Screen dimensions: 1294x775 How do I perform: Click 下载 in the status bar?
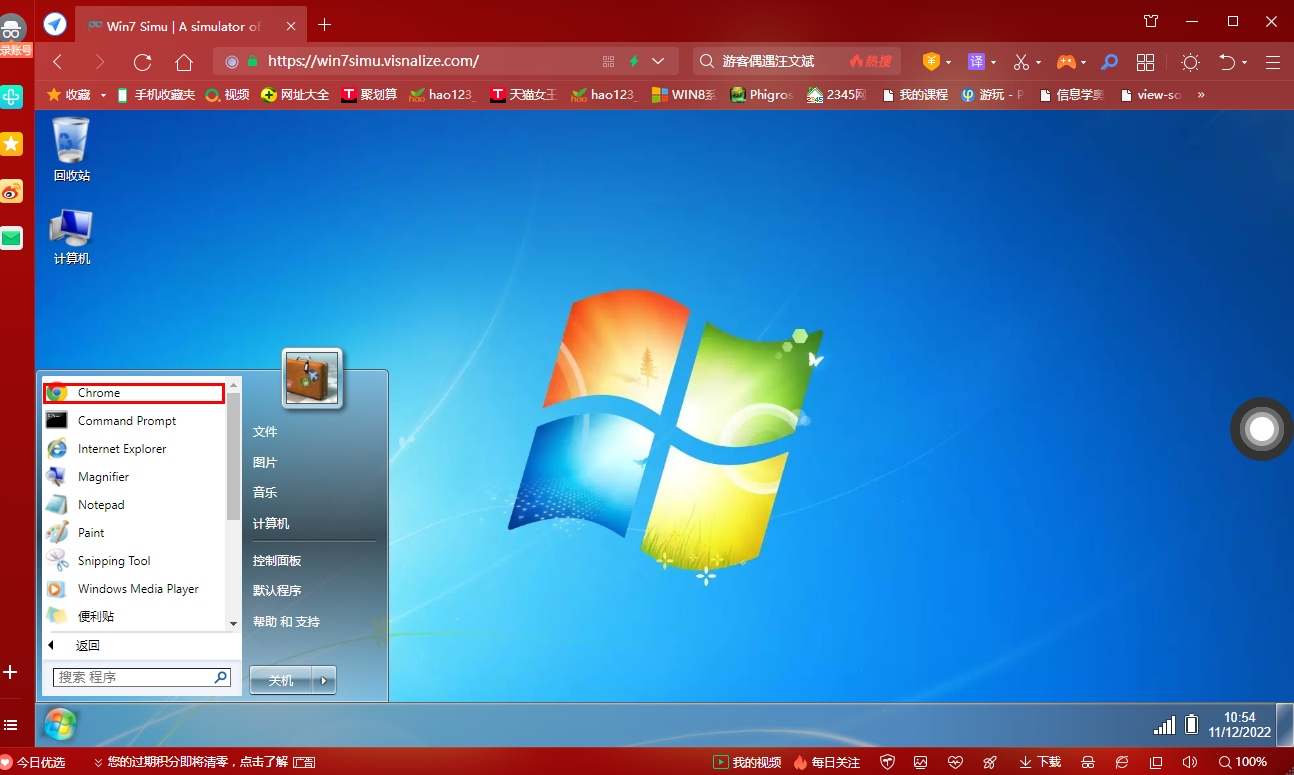(x=1040, y=762)
